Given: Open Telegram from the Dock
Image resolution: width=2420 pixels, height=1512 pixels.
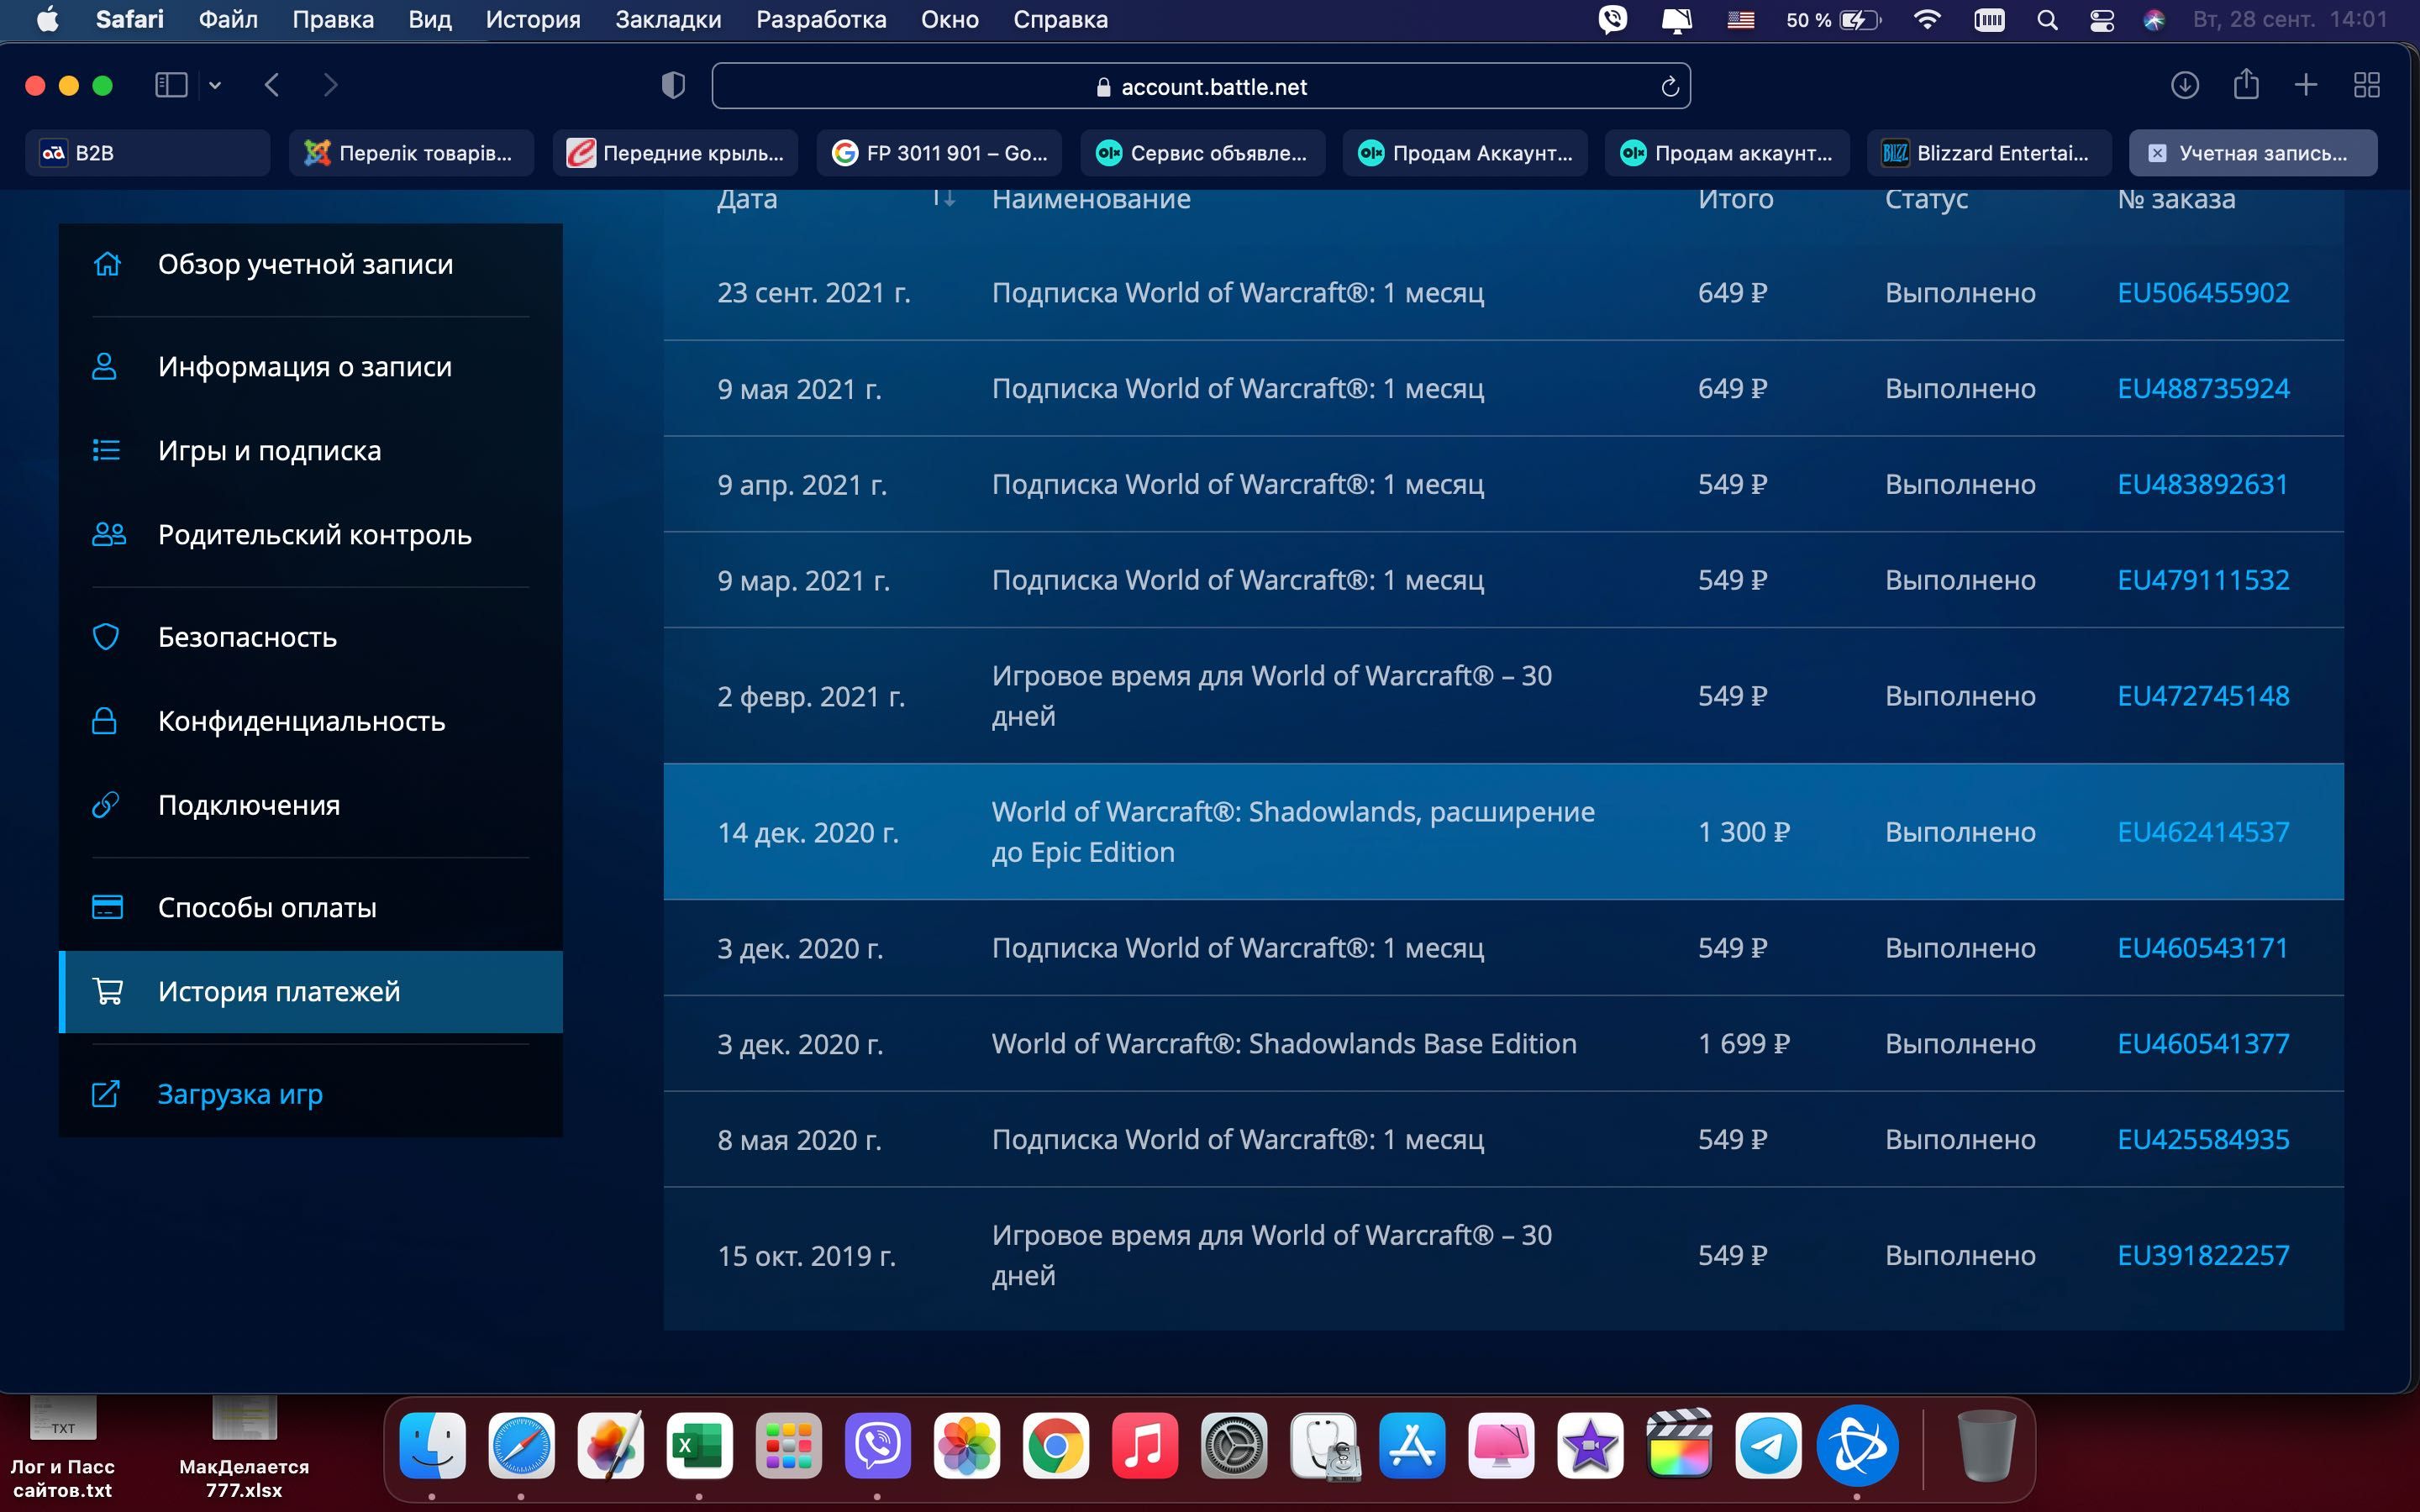Looking at the screenshot, I should pos(1768,1445).
